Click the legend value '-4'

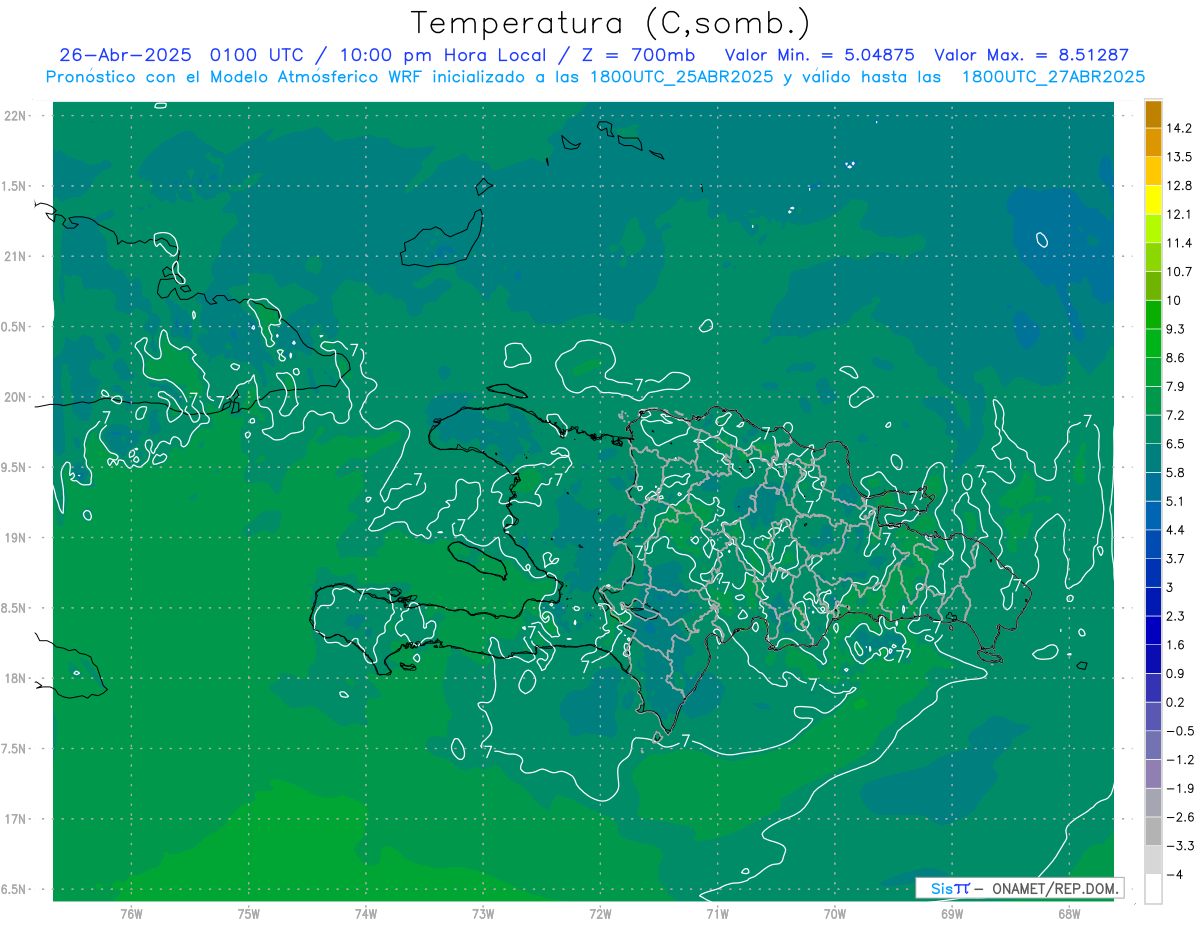[1175, 874]
